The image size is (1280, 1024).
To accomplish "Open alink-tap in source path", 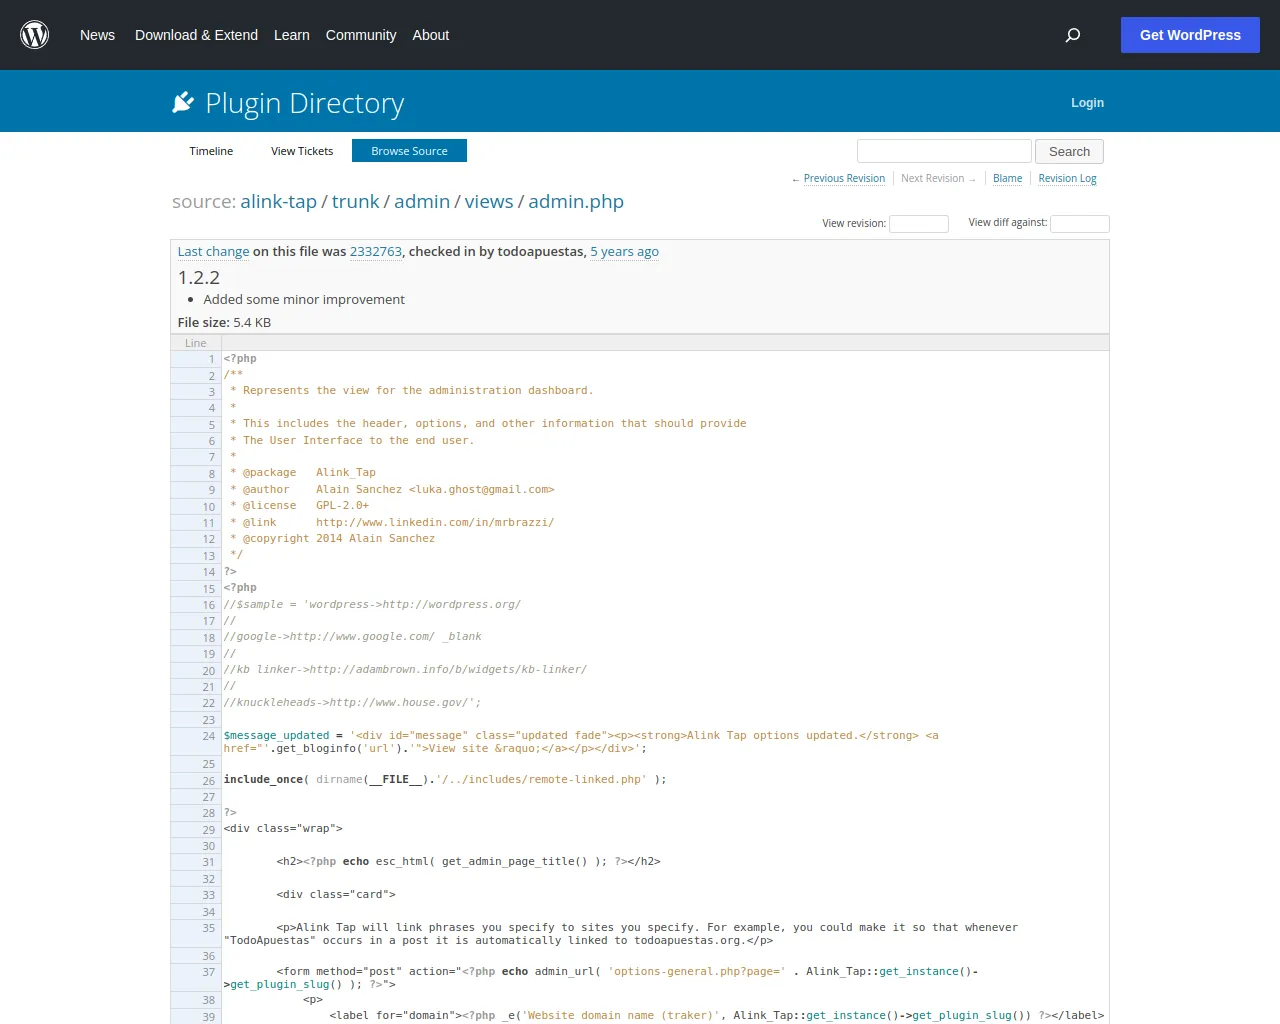I will click(x=278, y=202).
